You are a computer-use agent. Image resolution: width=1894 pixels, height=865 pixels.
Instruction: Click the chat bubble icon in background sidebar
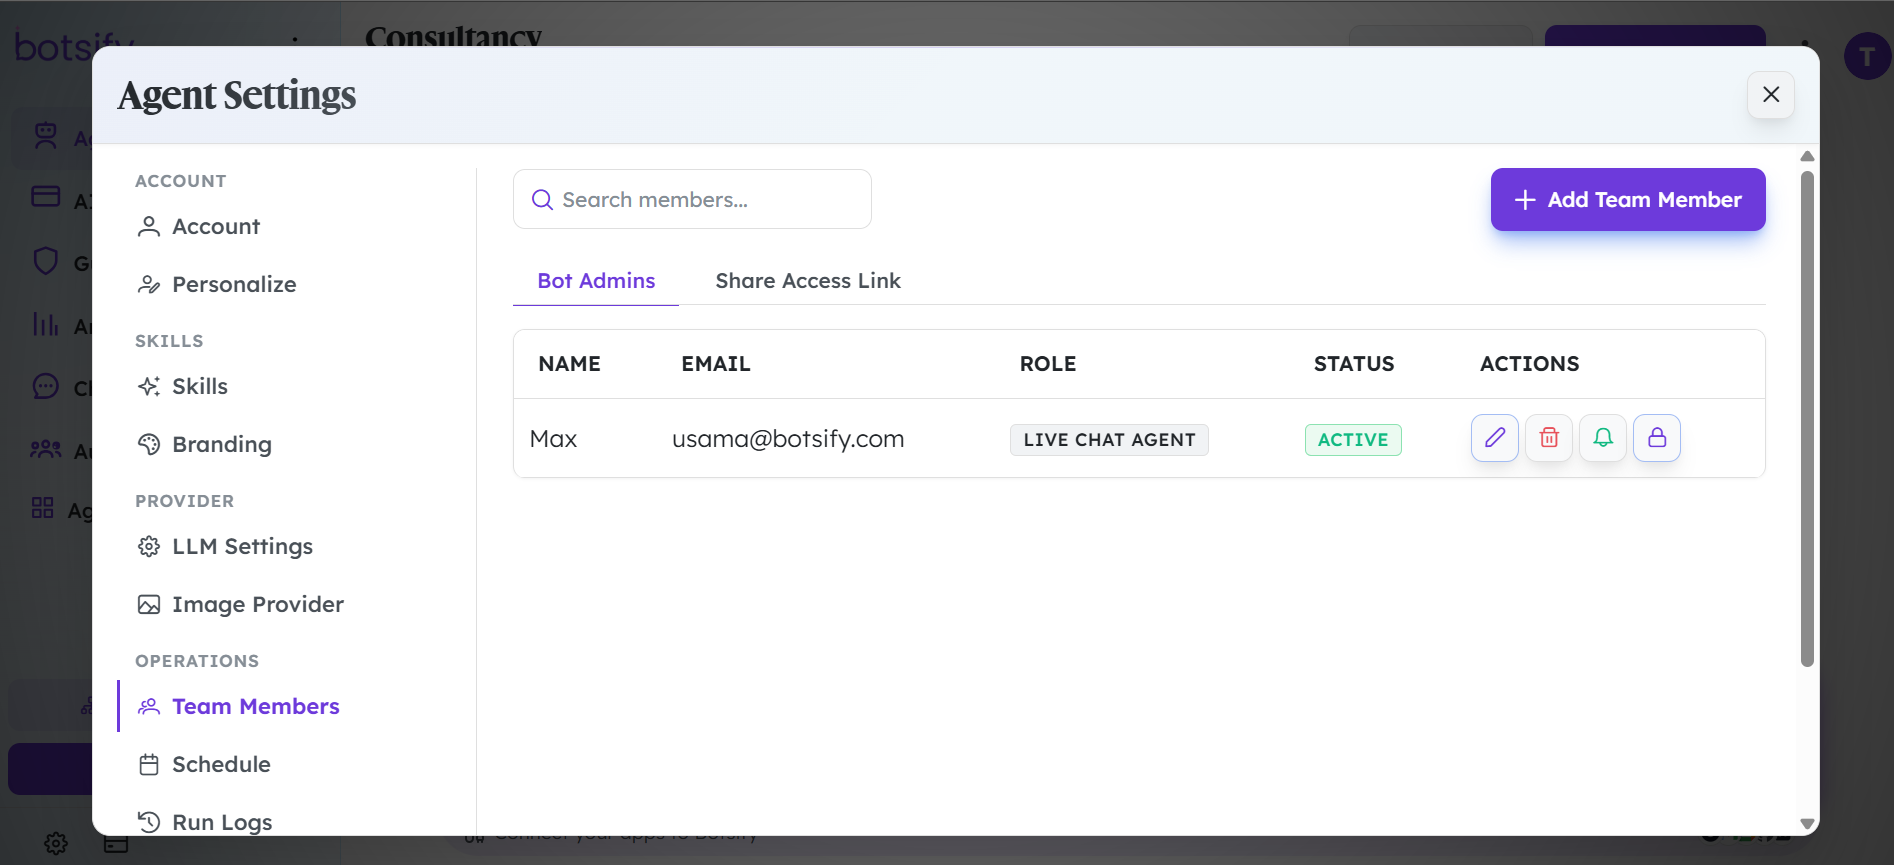[46, 386]
